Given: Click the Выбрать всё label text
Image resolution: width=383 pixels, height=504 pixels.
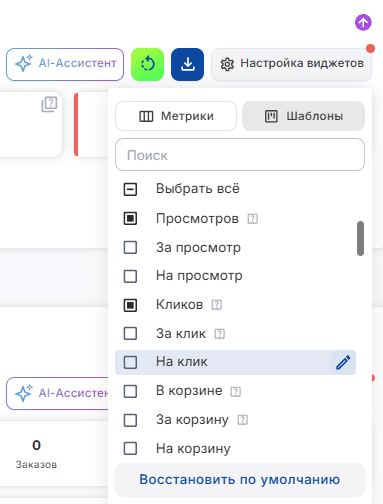Looking at the screenshot, I should coord(198,189).
